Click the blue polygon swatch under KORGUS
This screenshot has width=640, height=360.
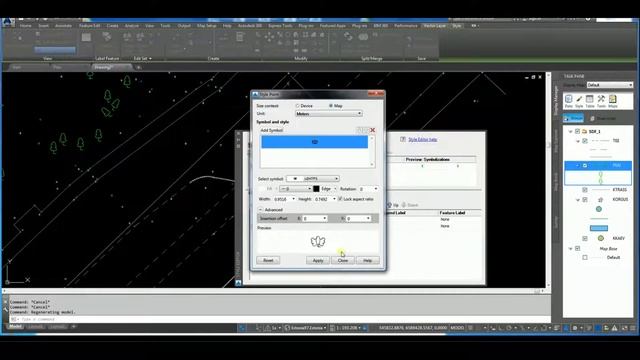(x=599, y=228)
